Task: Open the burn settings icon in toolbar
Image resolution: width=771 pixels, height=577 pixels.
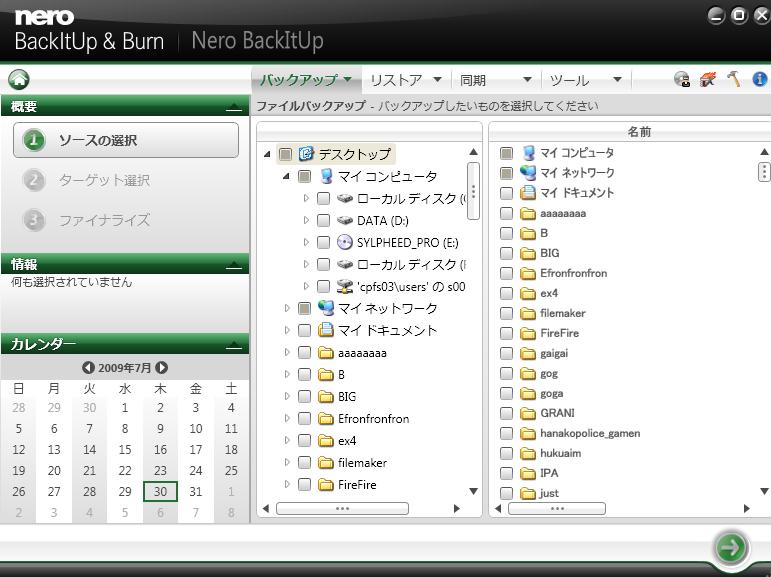Action: [x=708, y=79]
